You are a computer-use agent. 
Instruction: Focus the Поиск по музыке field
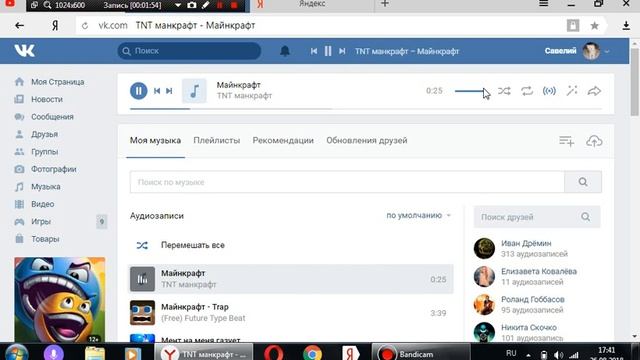pyautogui.click(x=347, y=182)
